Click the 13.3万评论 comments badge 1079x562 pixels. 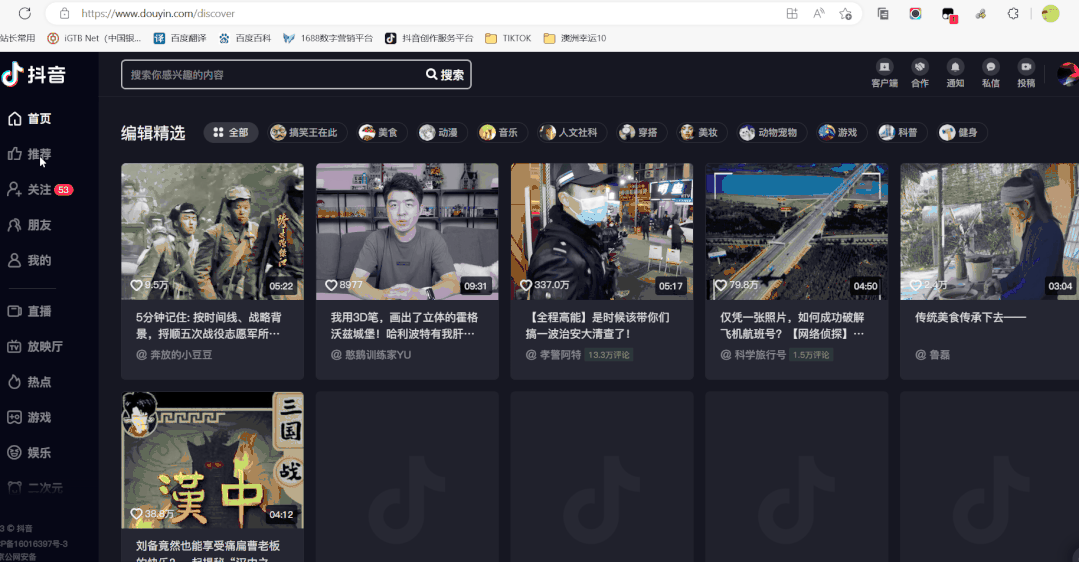pyautogui.click(x=609, y=355)
